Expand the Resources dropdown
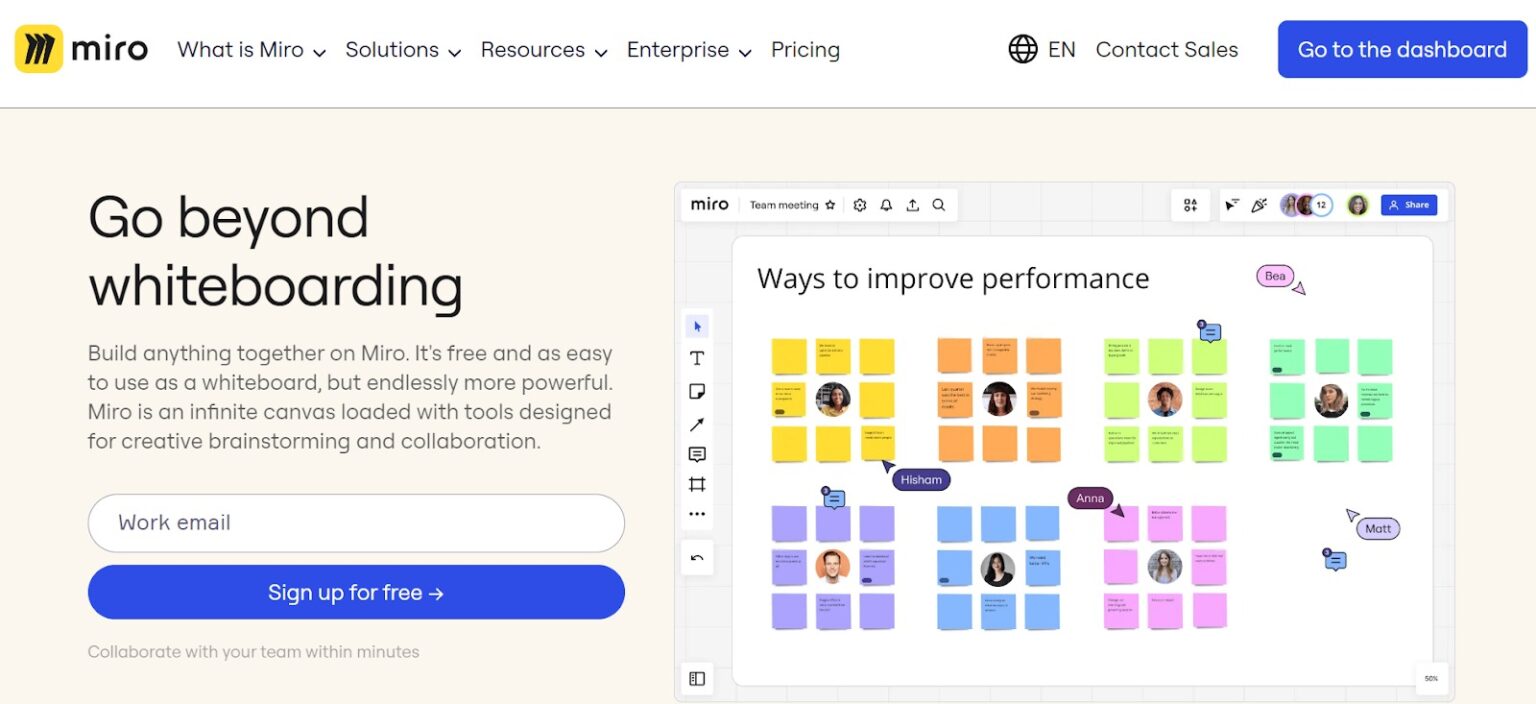Viewport: 1536px width, 704px height. [x=543, y=50]
